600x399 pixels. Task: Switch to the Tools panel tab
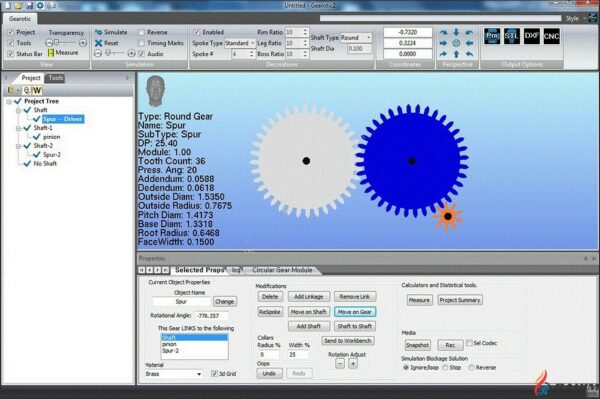[x=55, y=78]
